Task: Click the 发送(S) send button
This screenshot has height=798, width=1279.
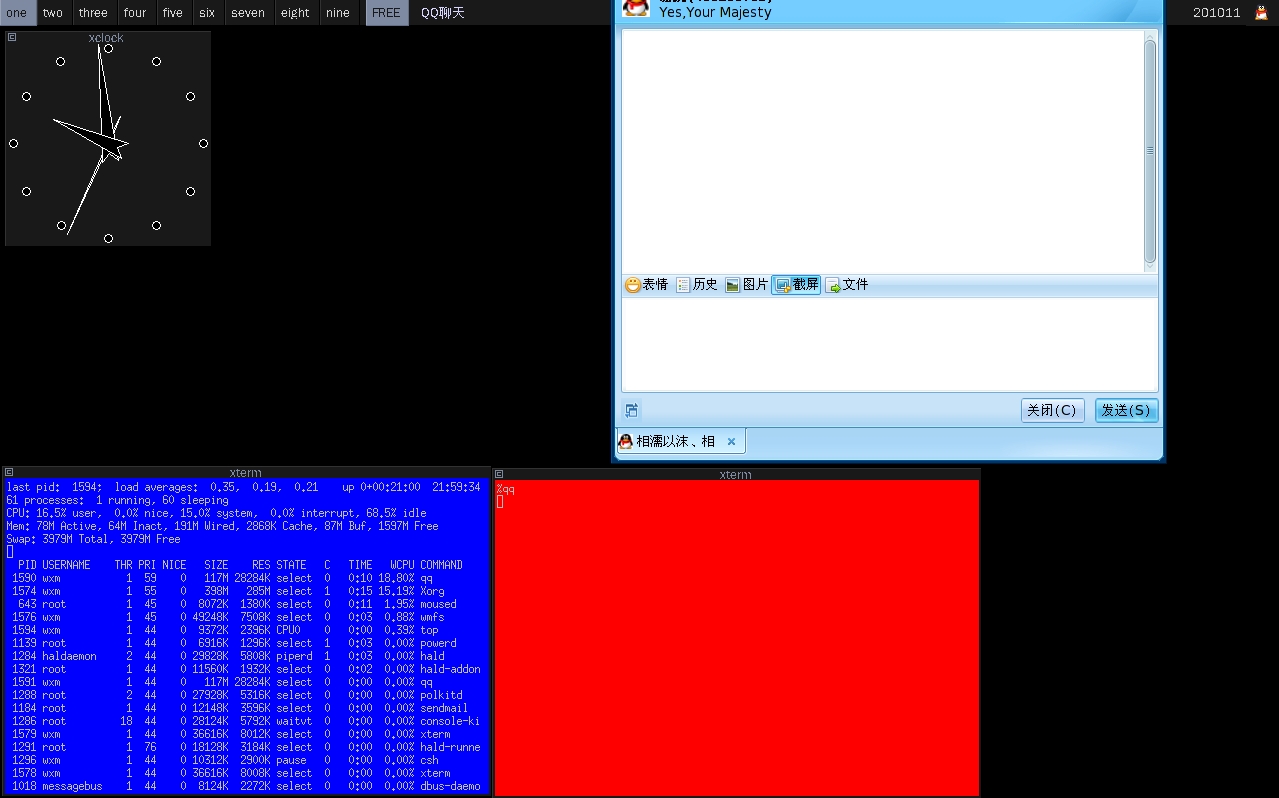Action: point(1127,410)
